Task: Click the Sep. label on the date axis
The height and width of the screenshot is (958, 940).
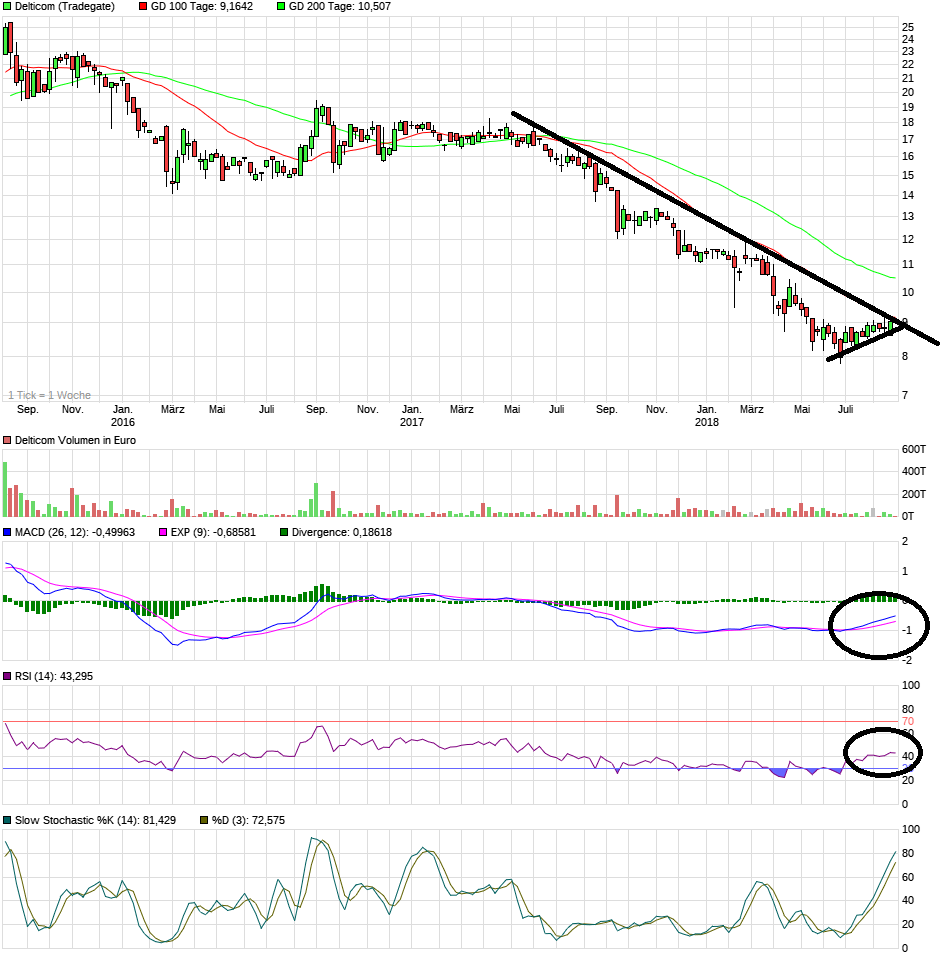Action: (29, 409)
